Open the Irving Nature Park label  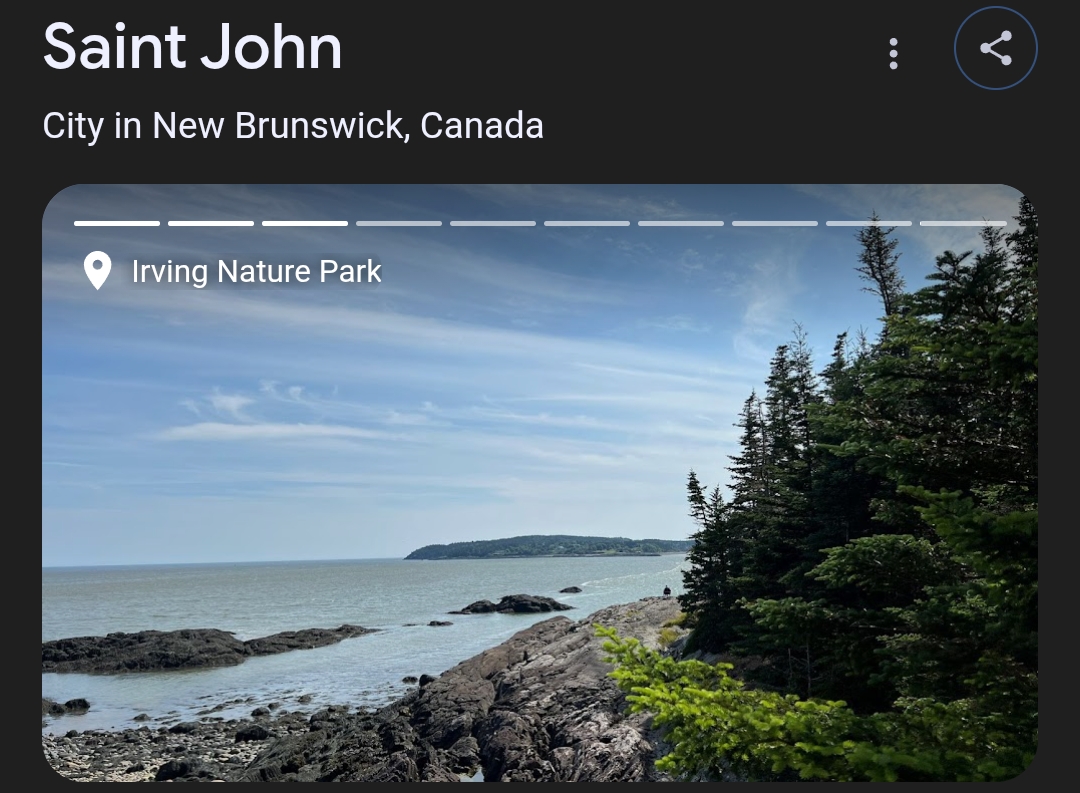point(256,271)
